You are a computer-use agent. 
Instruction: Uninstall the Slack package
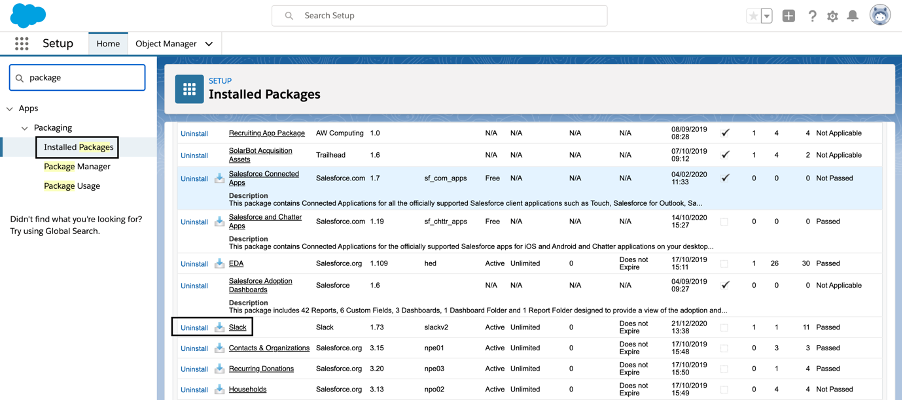pos(194,327)
